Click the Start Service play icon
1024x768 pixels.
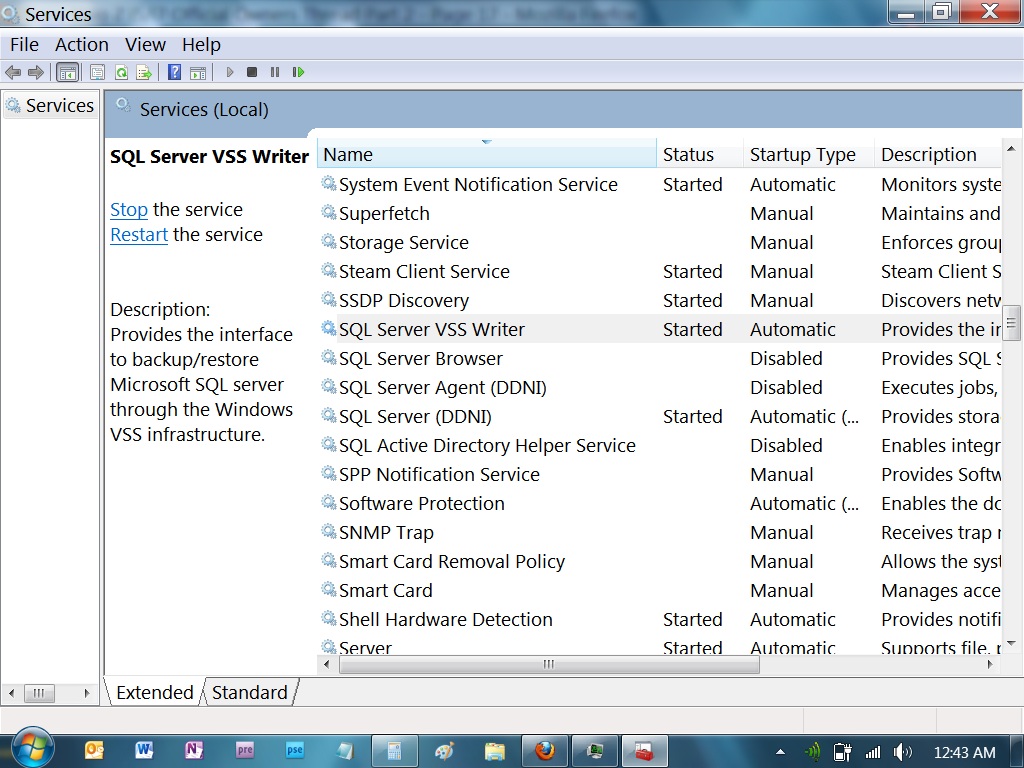[x=230, y=72]
